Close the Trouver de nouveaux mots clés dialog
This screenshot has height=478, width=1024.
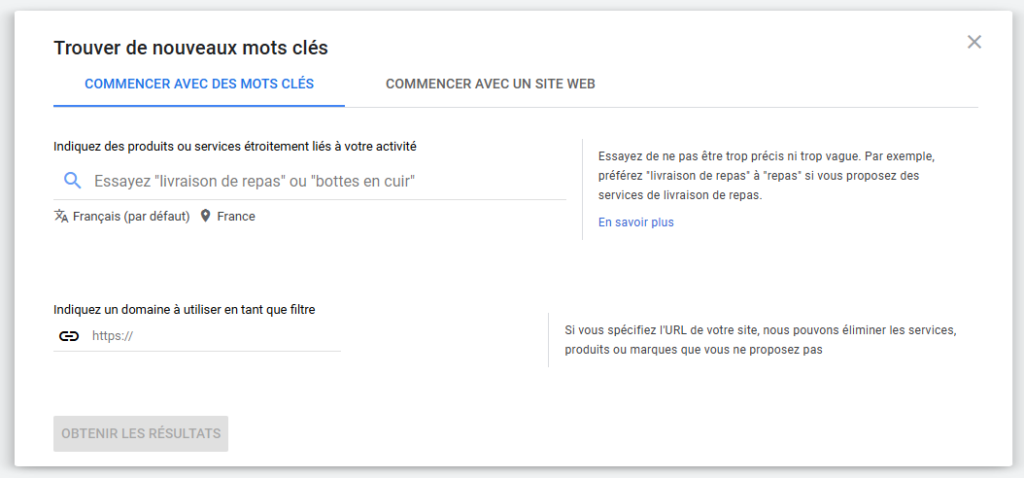click(x=974, y=42)
